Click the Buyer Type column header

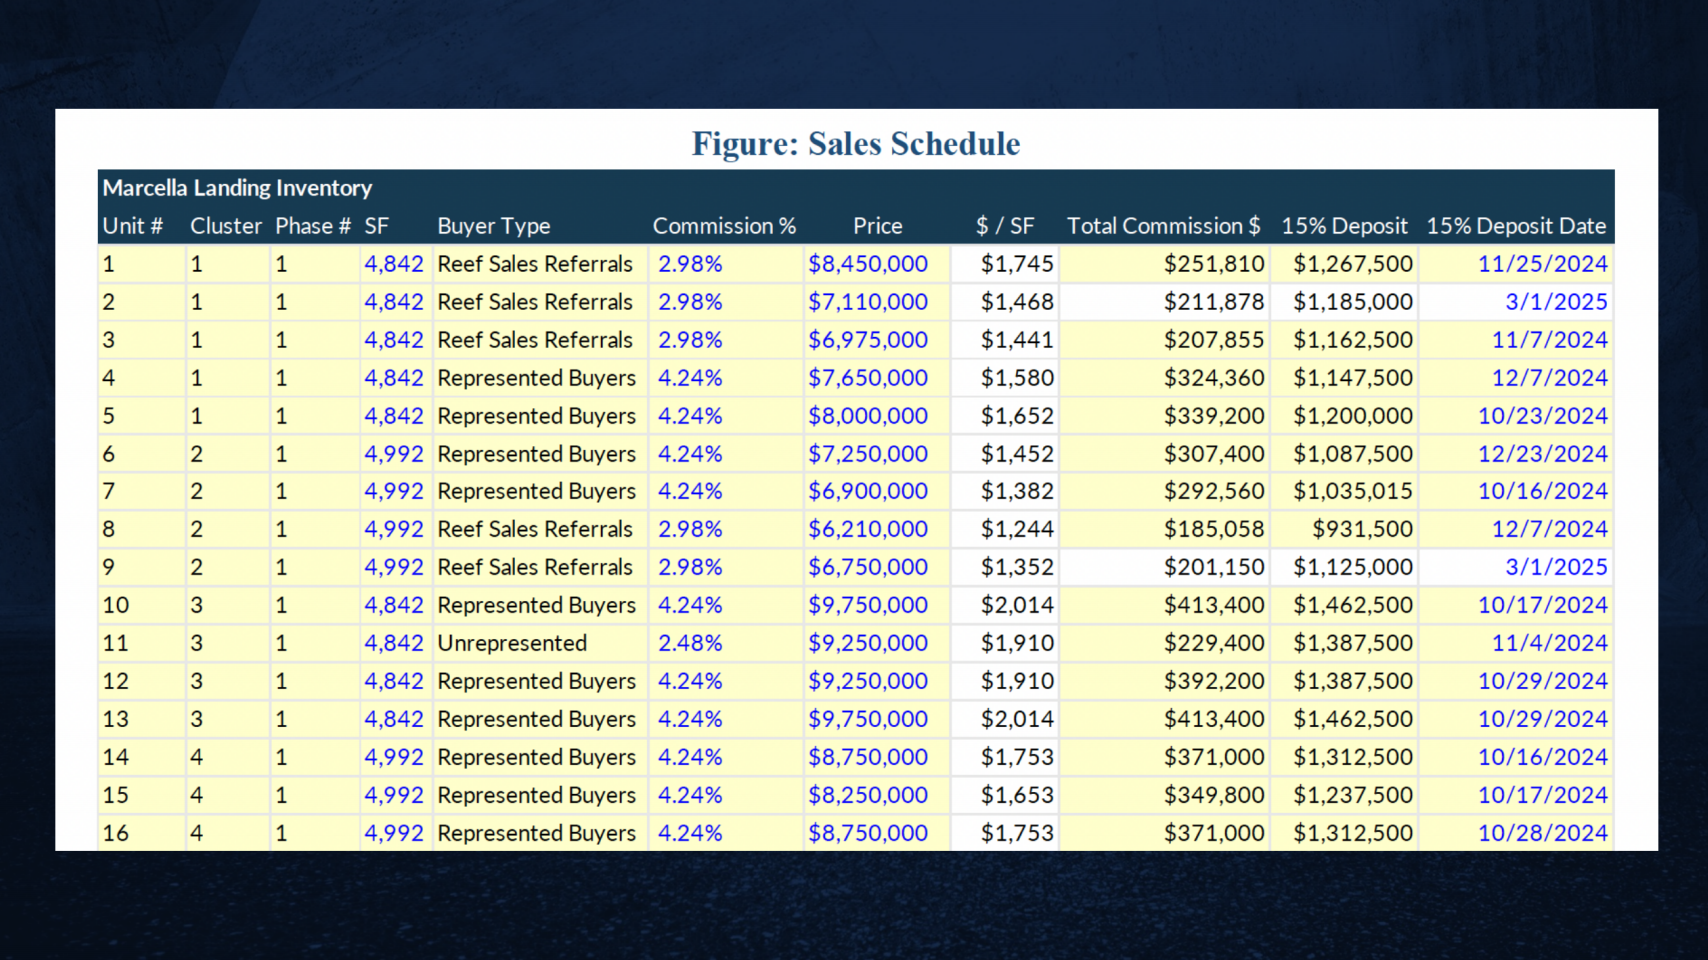(x=493, y=226)
